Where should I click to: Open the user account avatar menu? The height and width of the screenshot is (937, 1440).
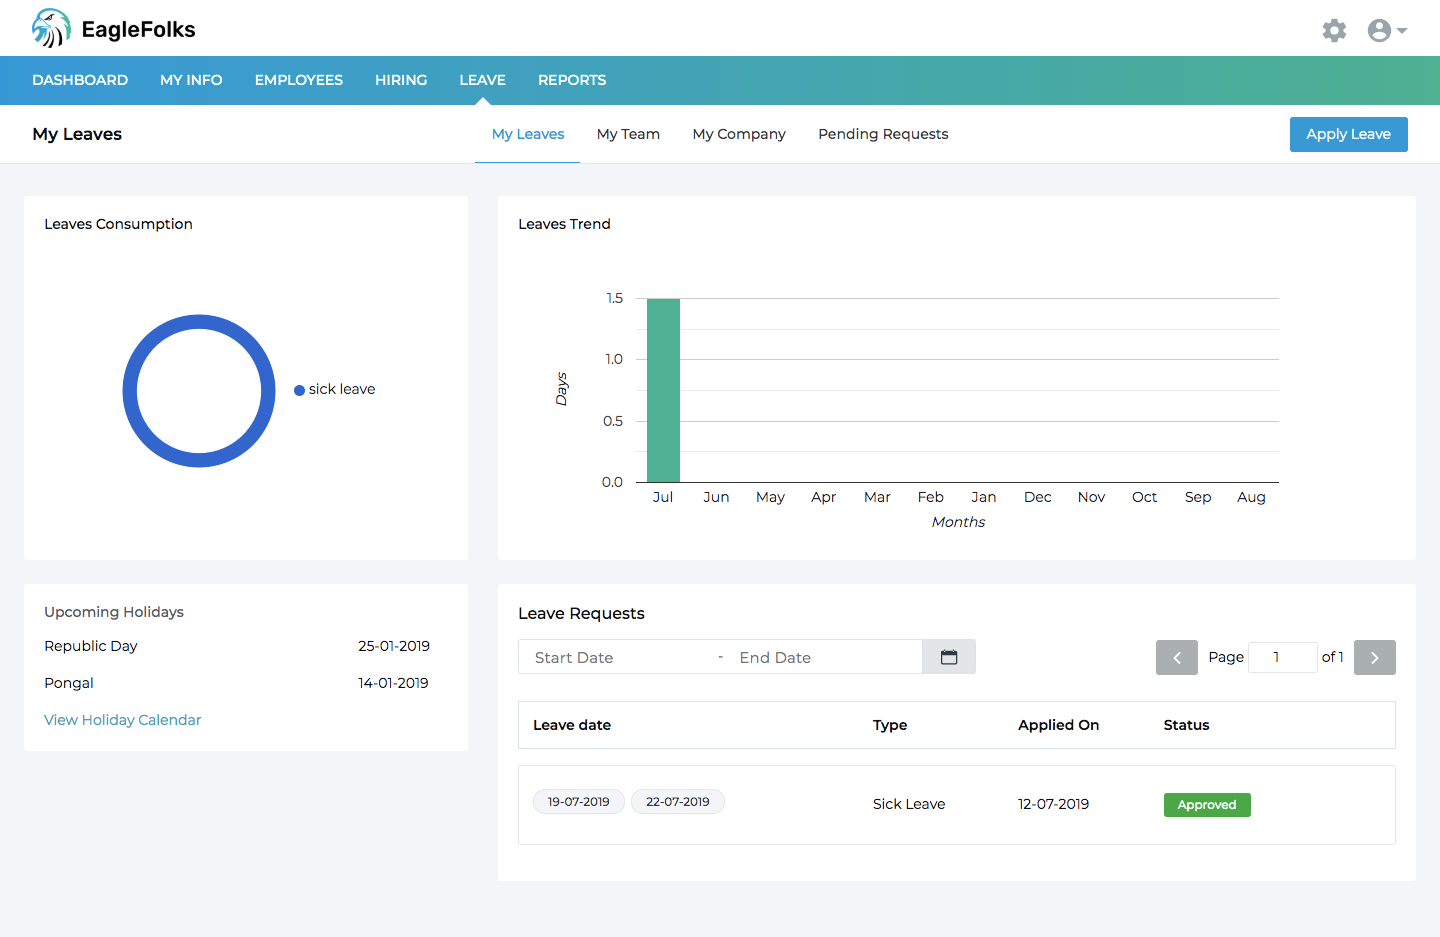coord(1387,30)
